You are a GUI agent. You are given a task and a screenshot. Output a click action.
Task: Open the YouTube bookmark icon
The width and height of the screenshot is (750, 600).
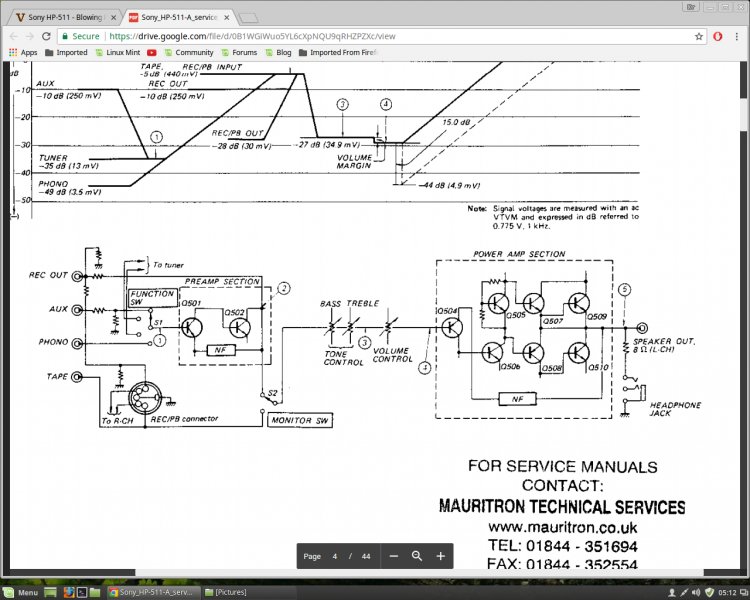pyautogui.click(x=151, y=52)
